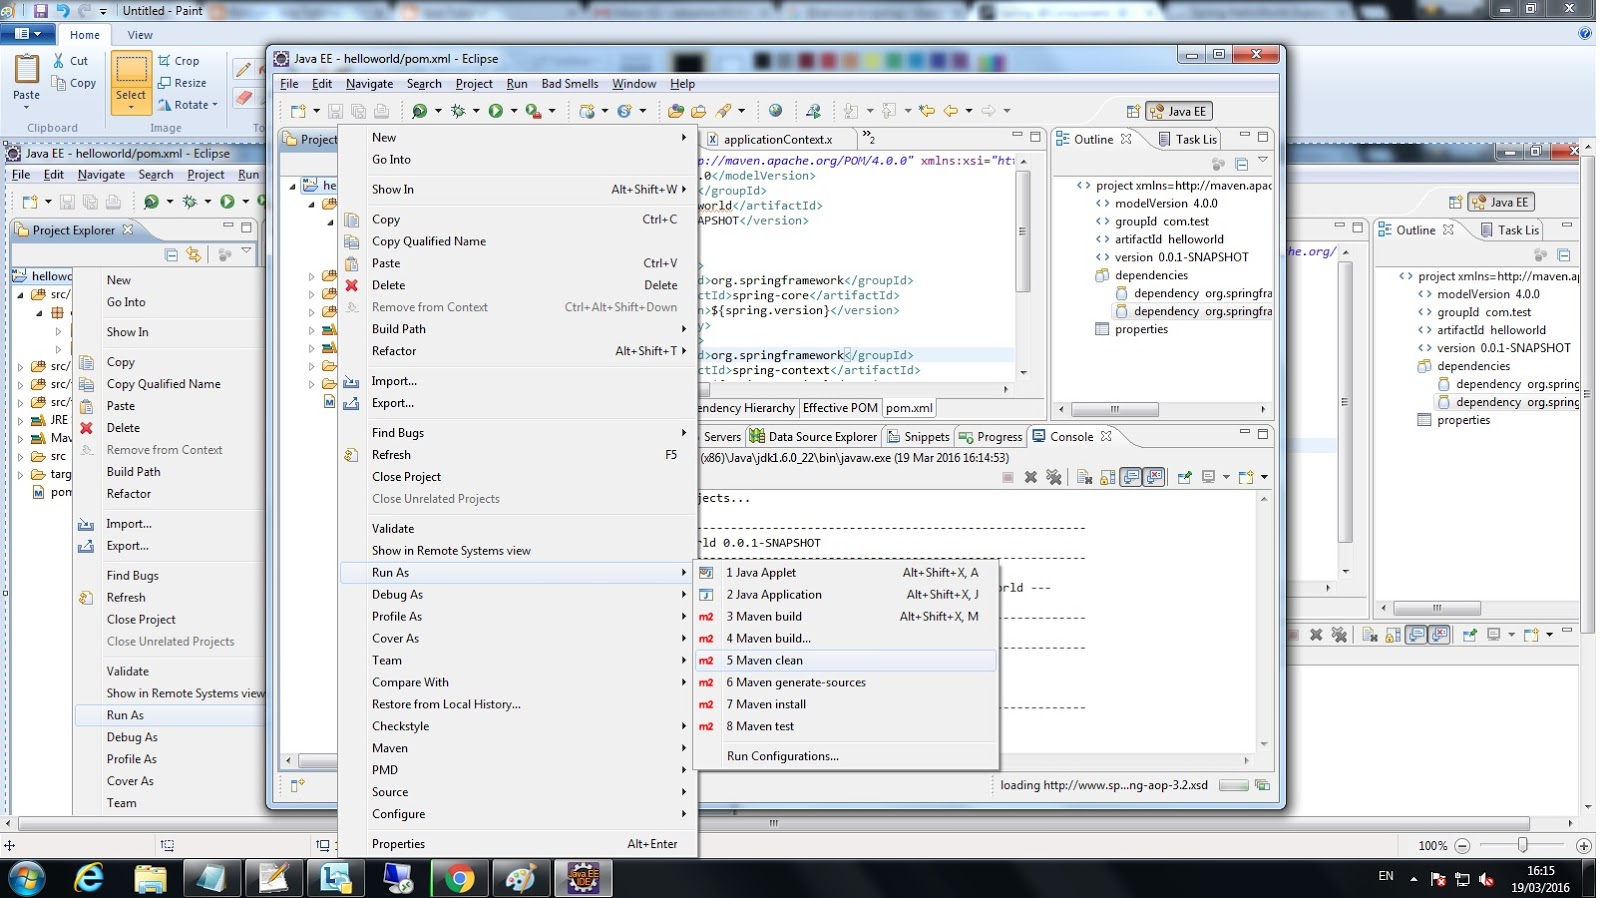Open Internet Explorer from taskbar
This screenshot has height=898, width=1600.
[x=89, y=879]
